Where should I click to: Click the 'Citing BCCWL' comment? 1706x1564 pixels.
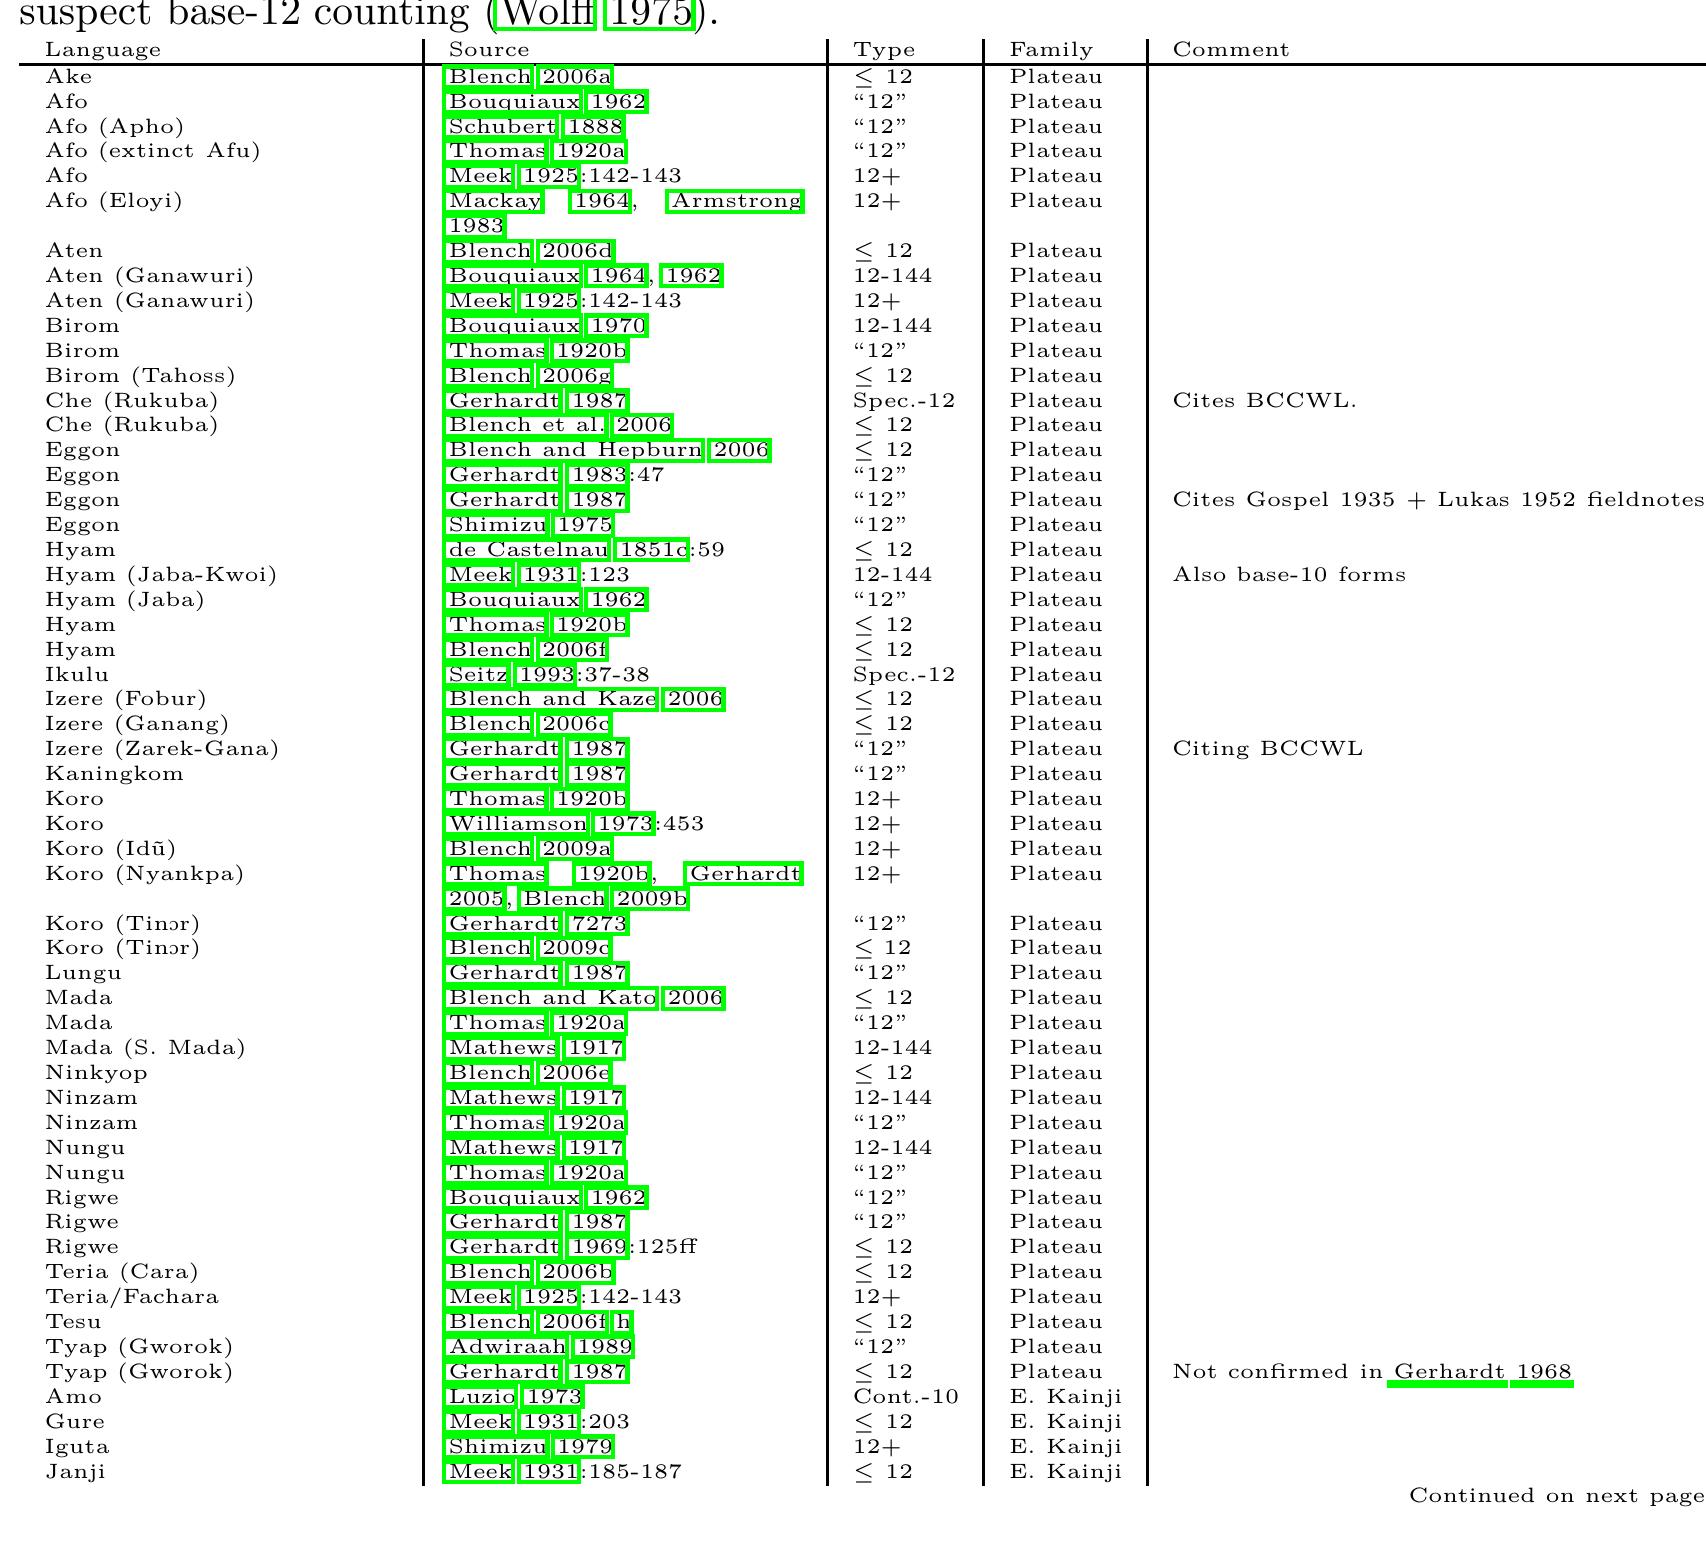click(x=1268, y=749)
